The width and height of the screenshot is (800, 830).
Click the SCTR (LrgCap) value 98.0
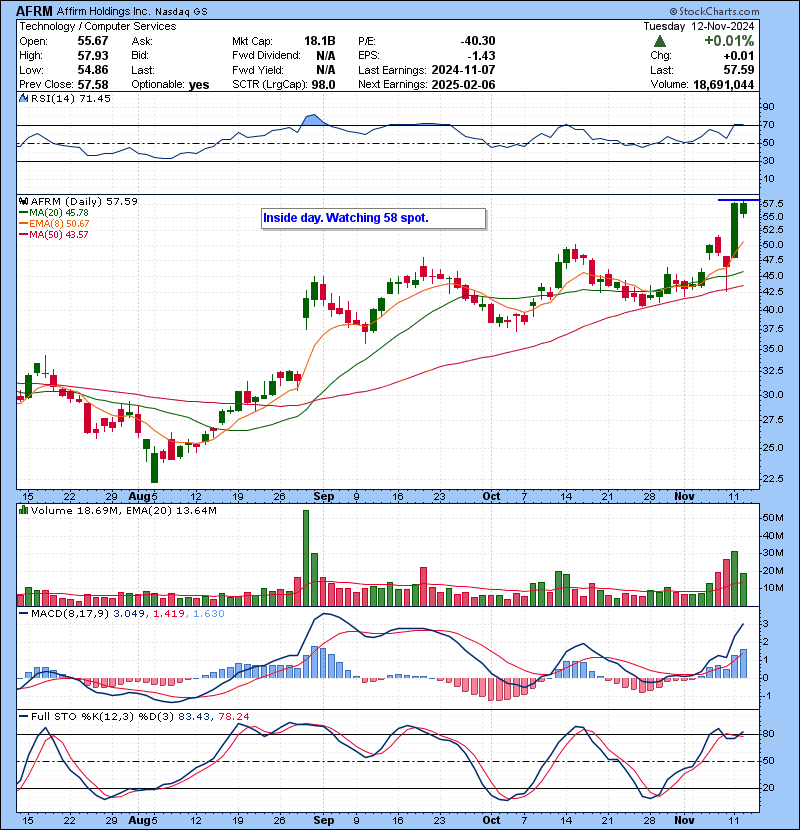(x=323, y=85)
